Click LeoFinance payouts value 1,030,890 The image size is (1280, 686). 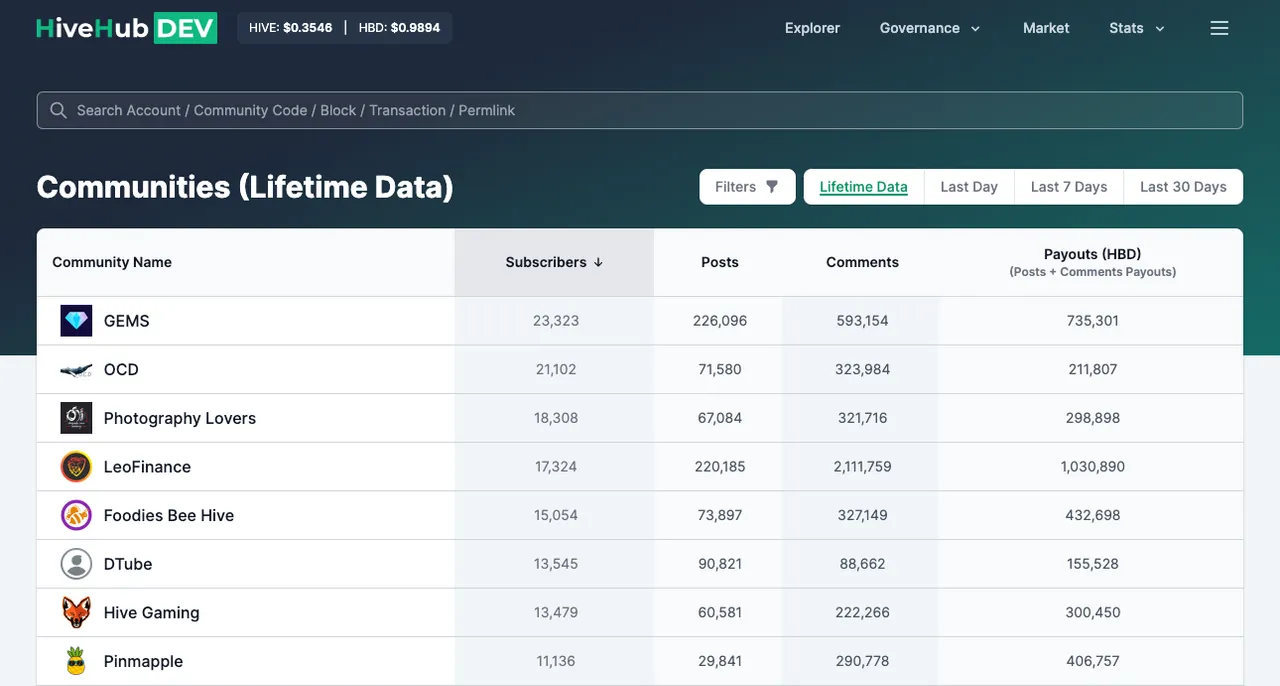pyautogui.click(x=1093, y=467)
